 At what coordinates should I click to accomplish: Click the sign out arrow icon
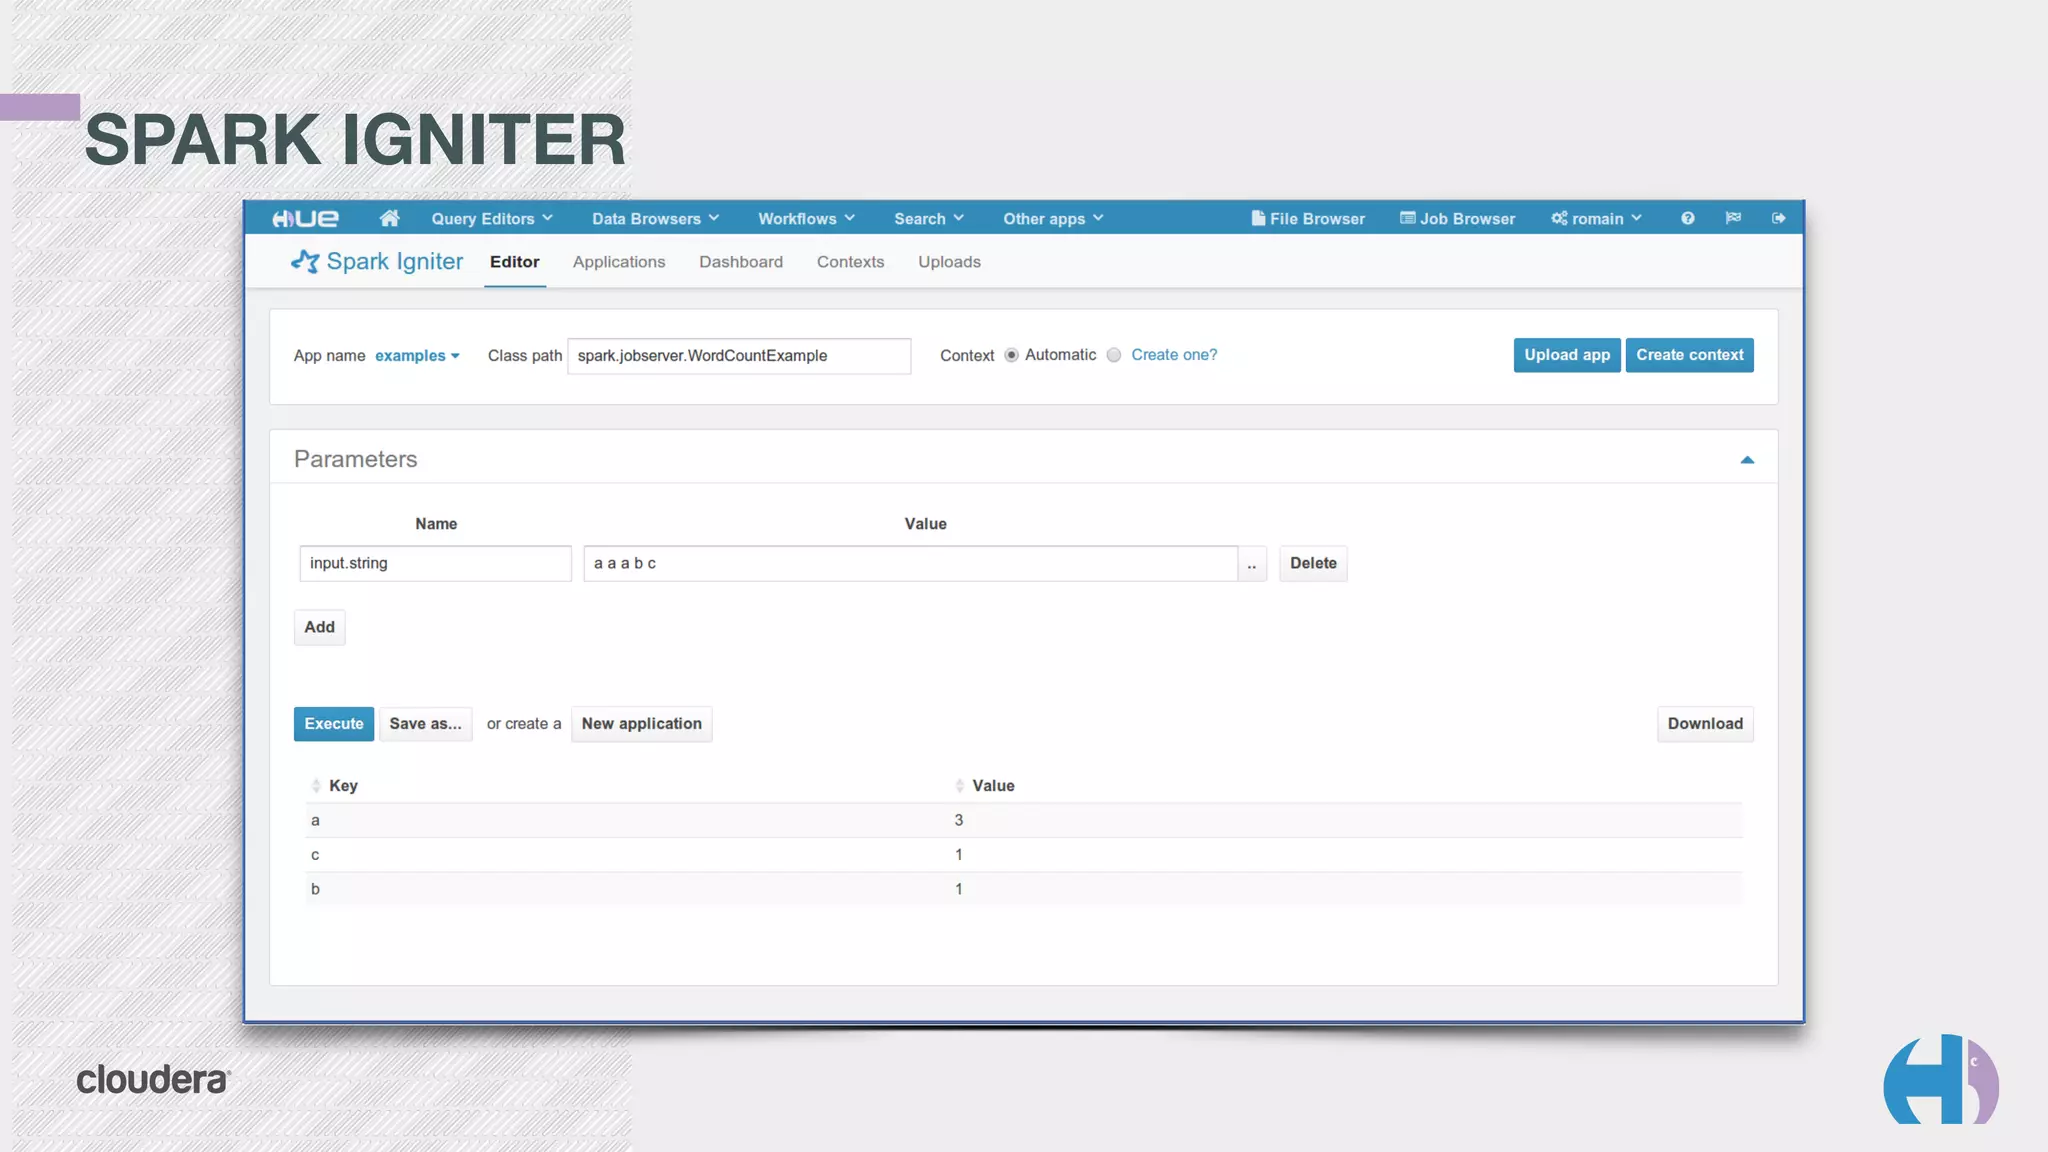[x=1778, y=218]
